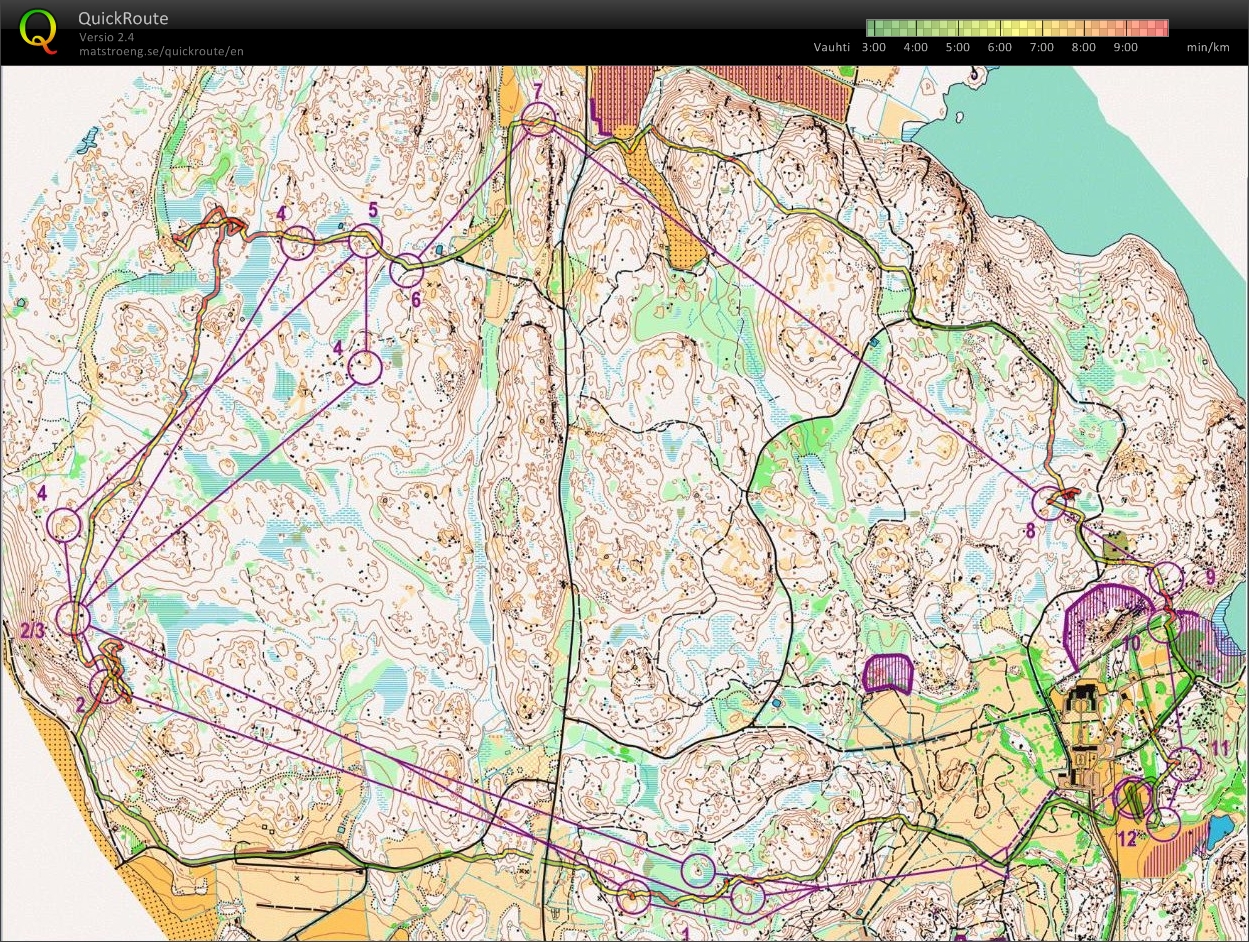Click the min/km unit label
This screenshot has width=1249, height=942.
(x=1207, y=47)
